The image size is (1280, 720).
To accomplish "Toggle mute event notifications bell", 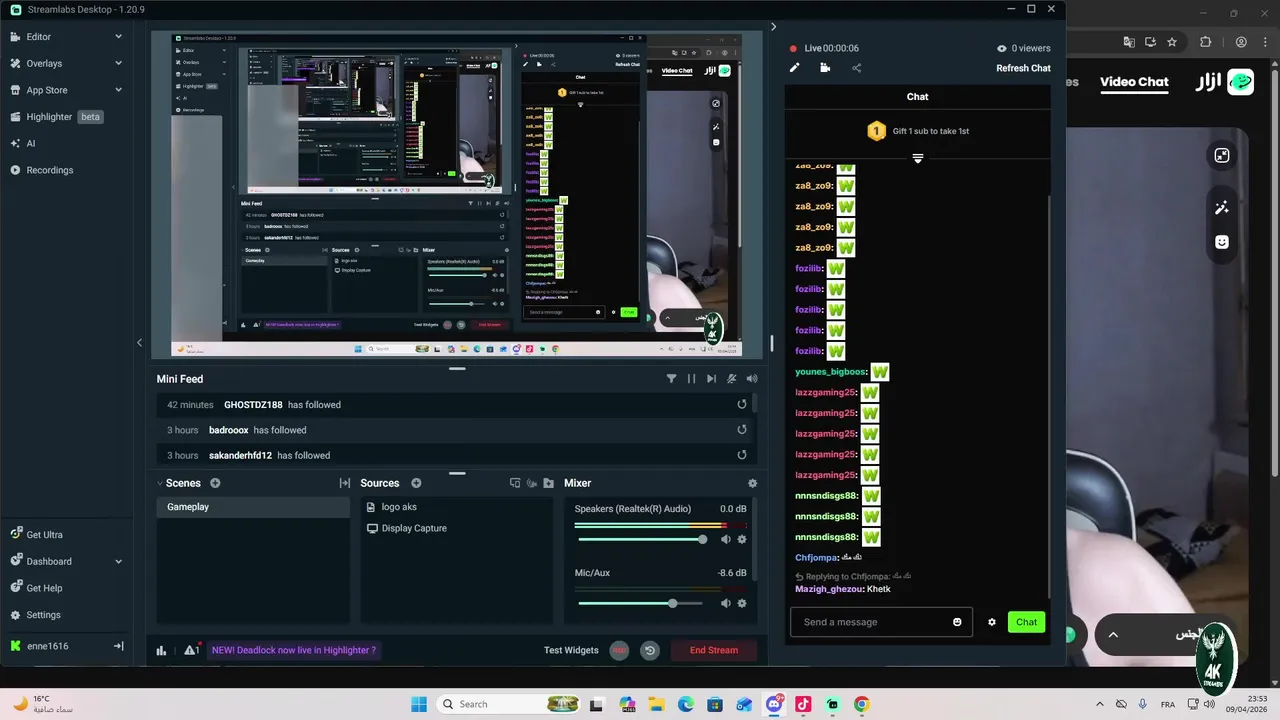I will click(732, 379).
